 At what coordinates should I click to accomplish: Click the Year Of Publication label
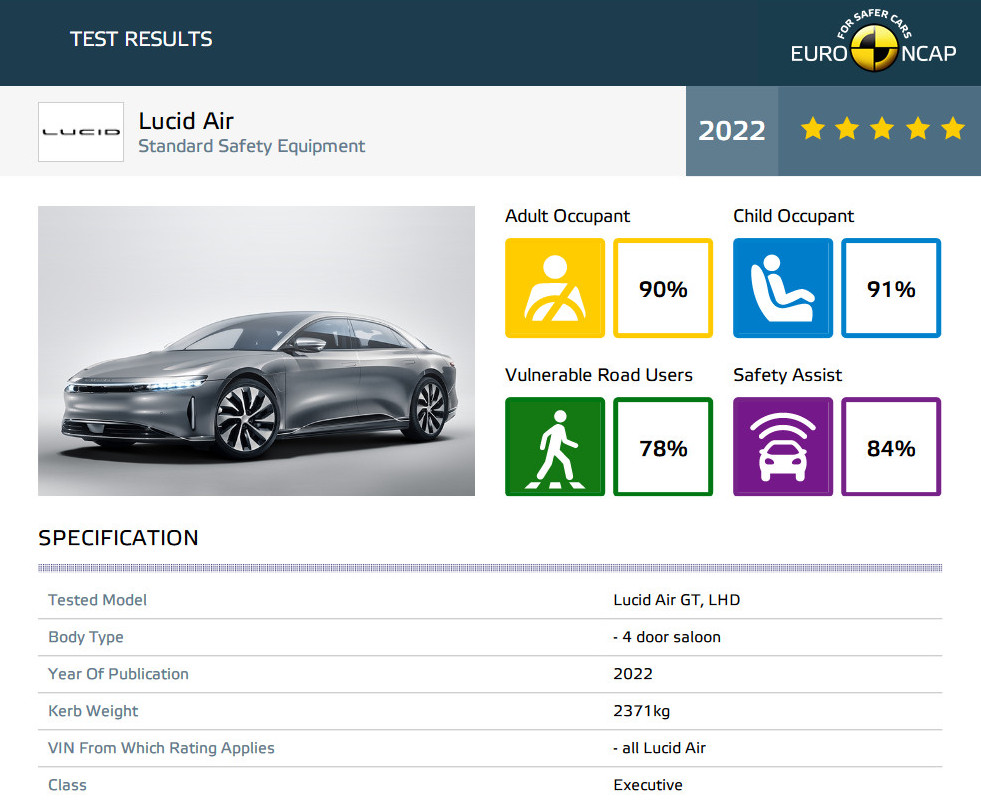click(118, 674)
